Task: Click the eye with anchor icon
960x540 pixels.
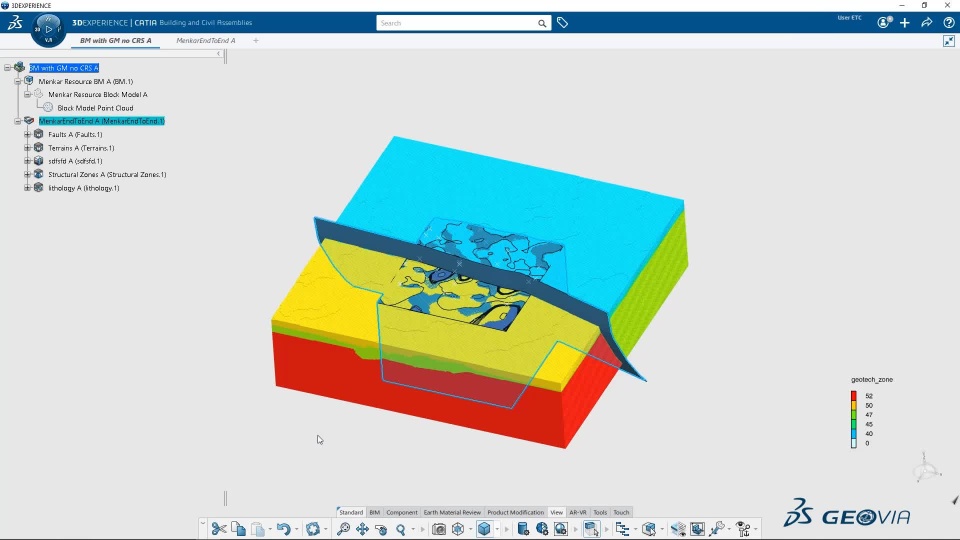Action: [x=743, y=528]
